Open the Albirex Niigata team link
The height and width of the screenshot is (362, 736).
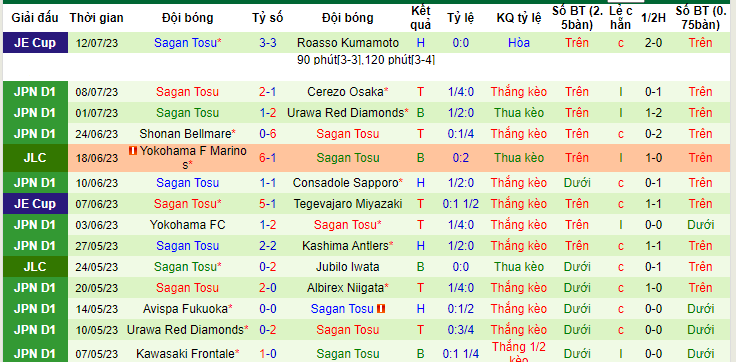pos(345,288)
